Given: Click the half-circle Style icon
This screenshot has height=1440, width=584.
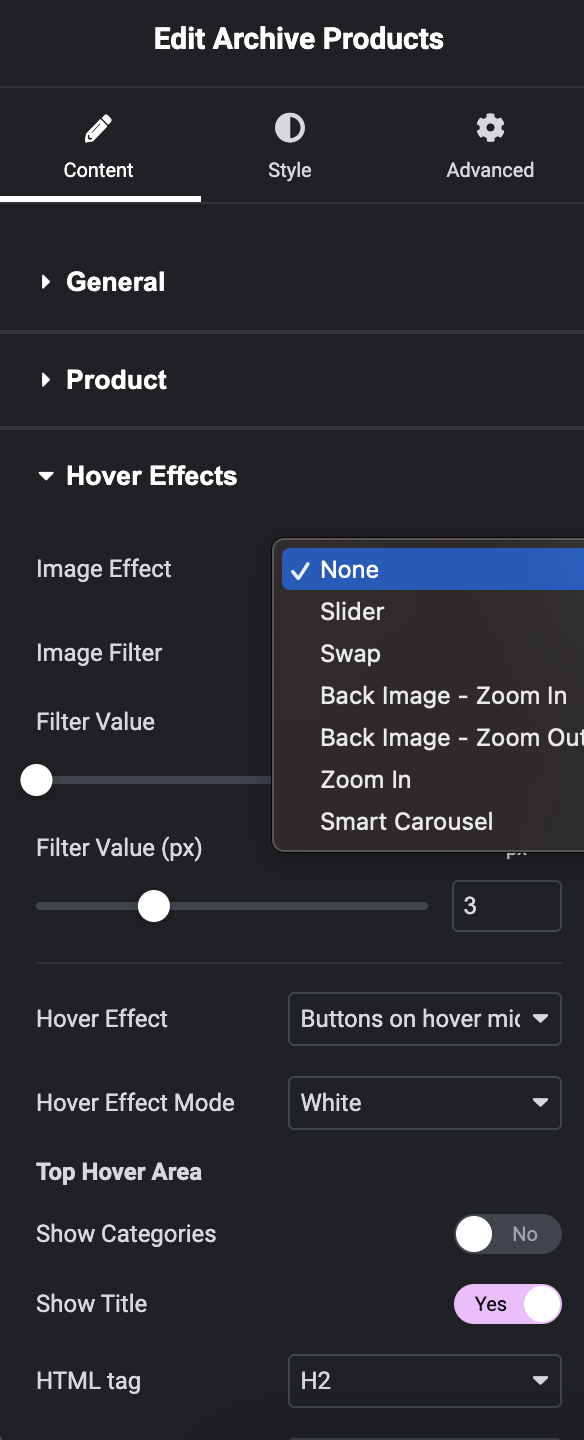Looking at the screenshot, I should point(290,128).
